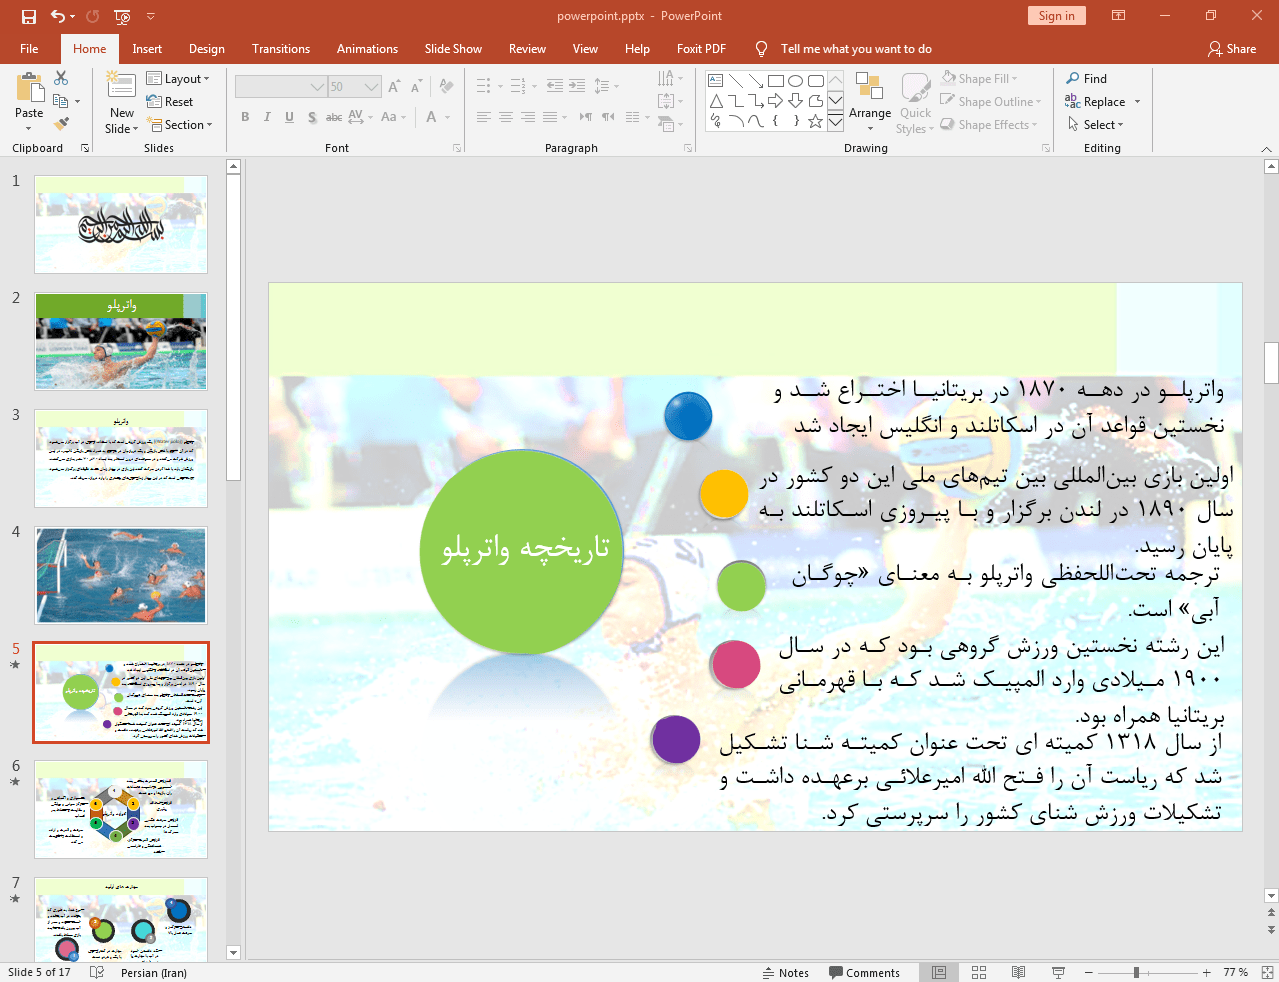The height and width of the screenshot is (982, 1279).
Task: Open the font size dropdown
Action: click(x=372, y=87)
